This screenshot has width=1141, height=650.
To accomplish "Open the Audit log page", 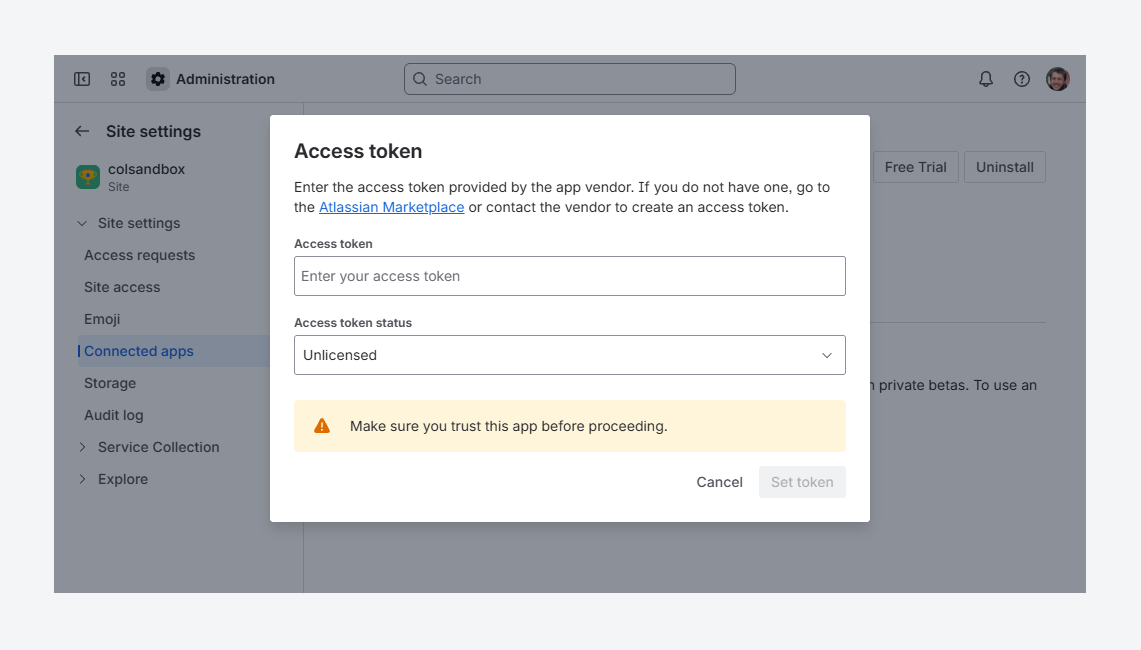I will 114,415.
